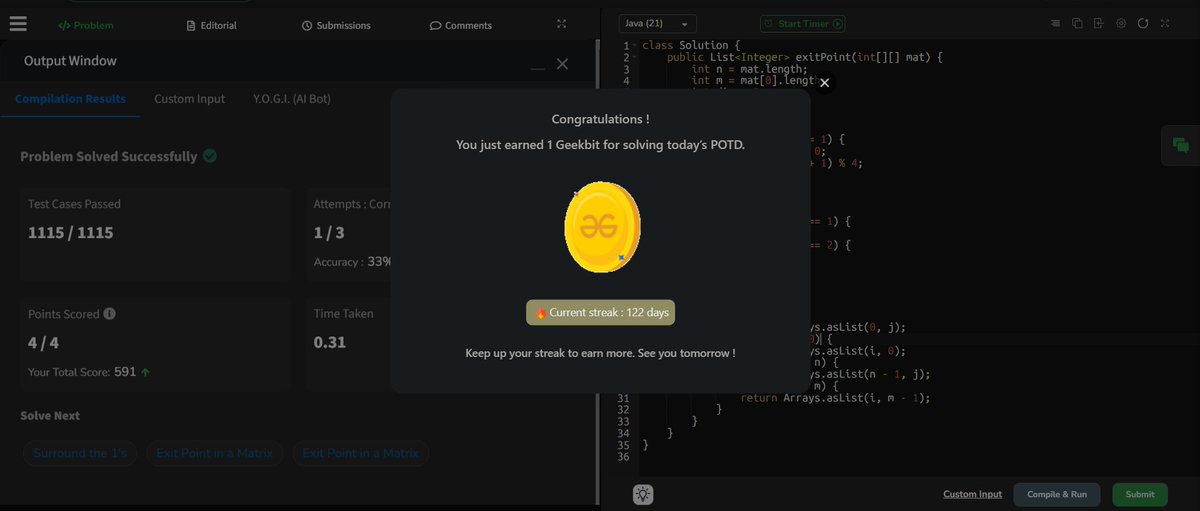Click the 'Test Cases Passed' label
1200x511 pixels.
coord(74,204)
